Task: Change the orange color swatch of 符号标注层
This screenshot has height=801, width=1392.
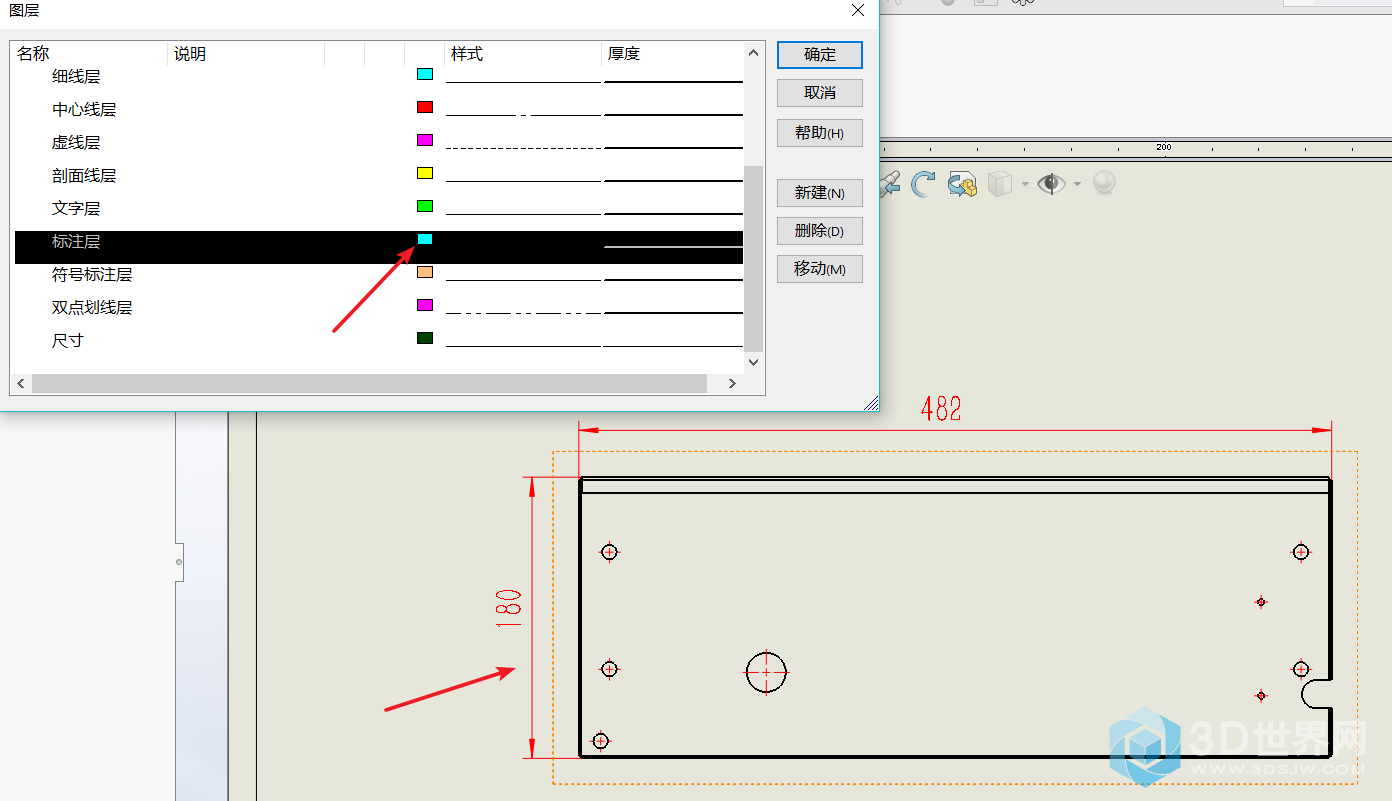Action: 425,272
